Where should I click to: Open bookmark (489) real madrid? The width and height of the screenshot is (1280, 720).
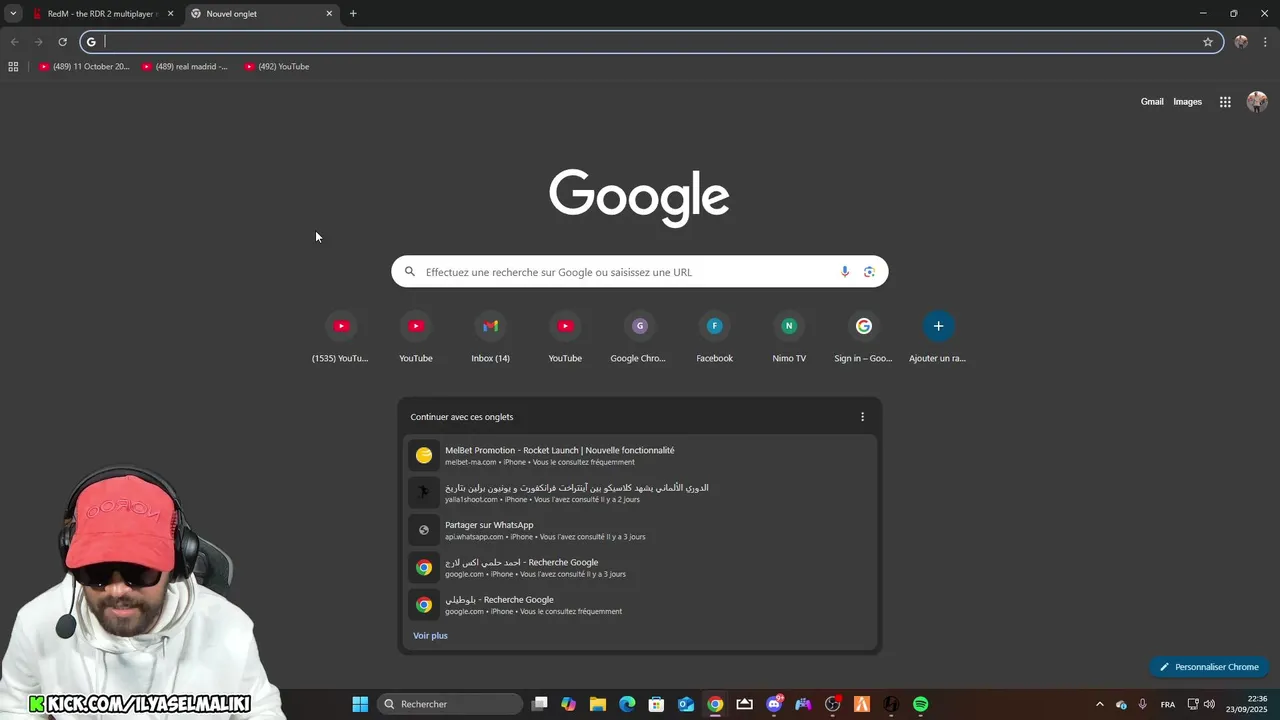point(185,67)
